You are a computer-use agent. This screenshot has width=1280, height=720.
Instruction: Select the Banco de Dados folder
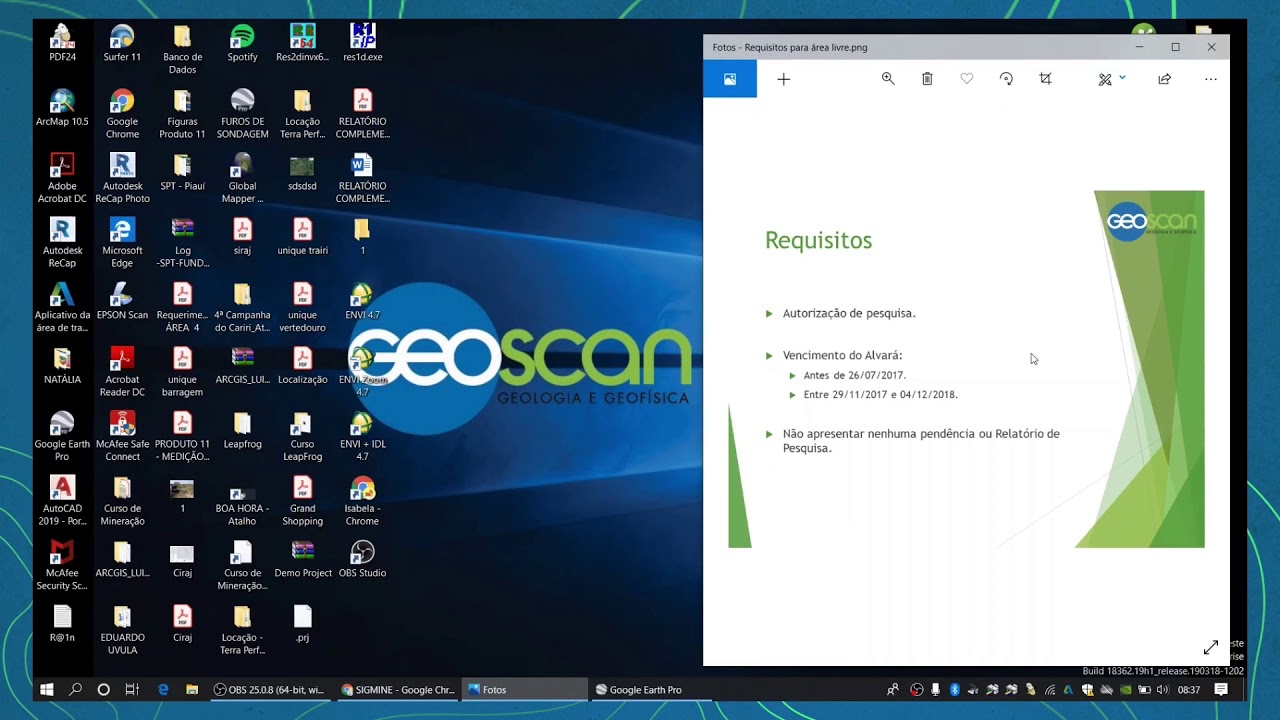click(x=182, y=50)
